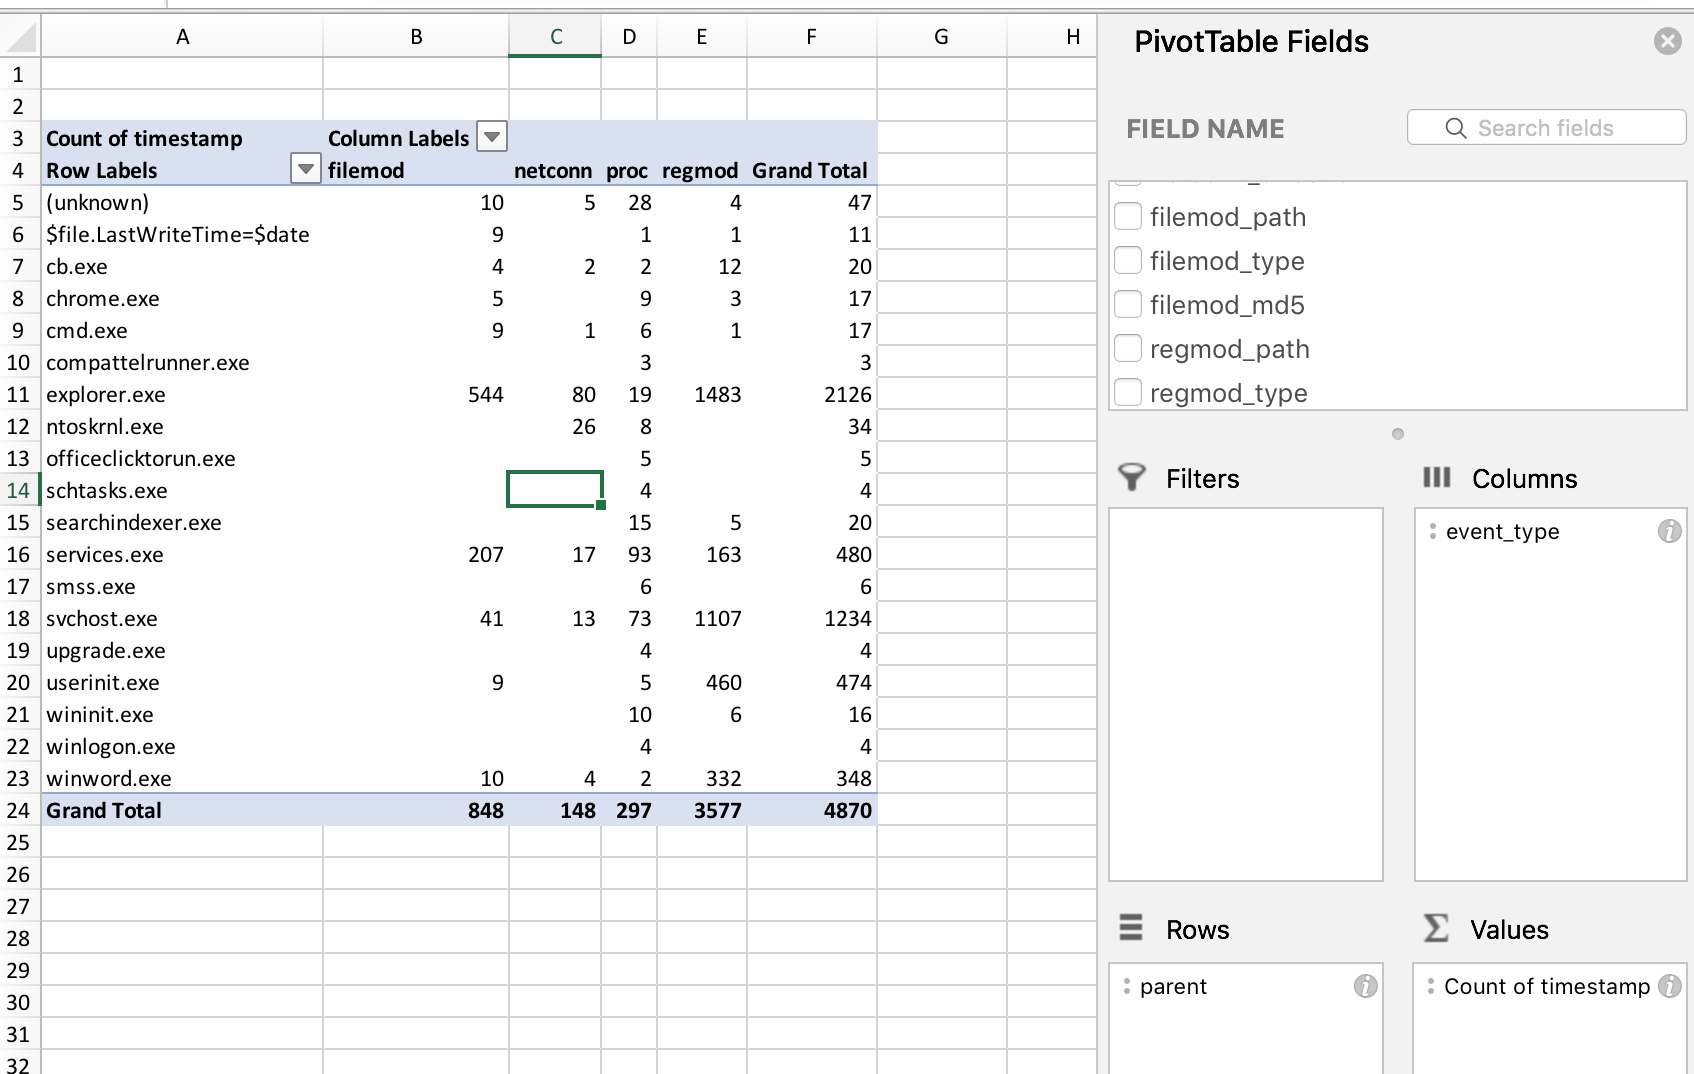This screenshot has width=1694, height=1074.
Task: Select row 11 header
Action: point(18,395)
